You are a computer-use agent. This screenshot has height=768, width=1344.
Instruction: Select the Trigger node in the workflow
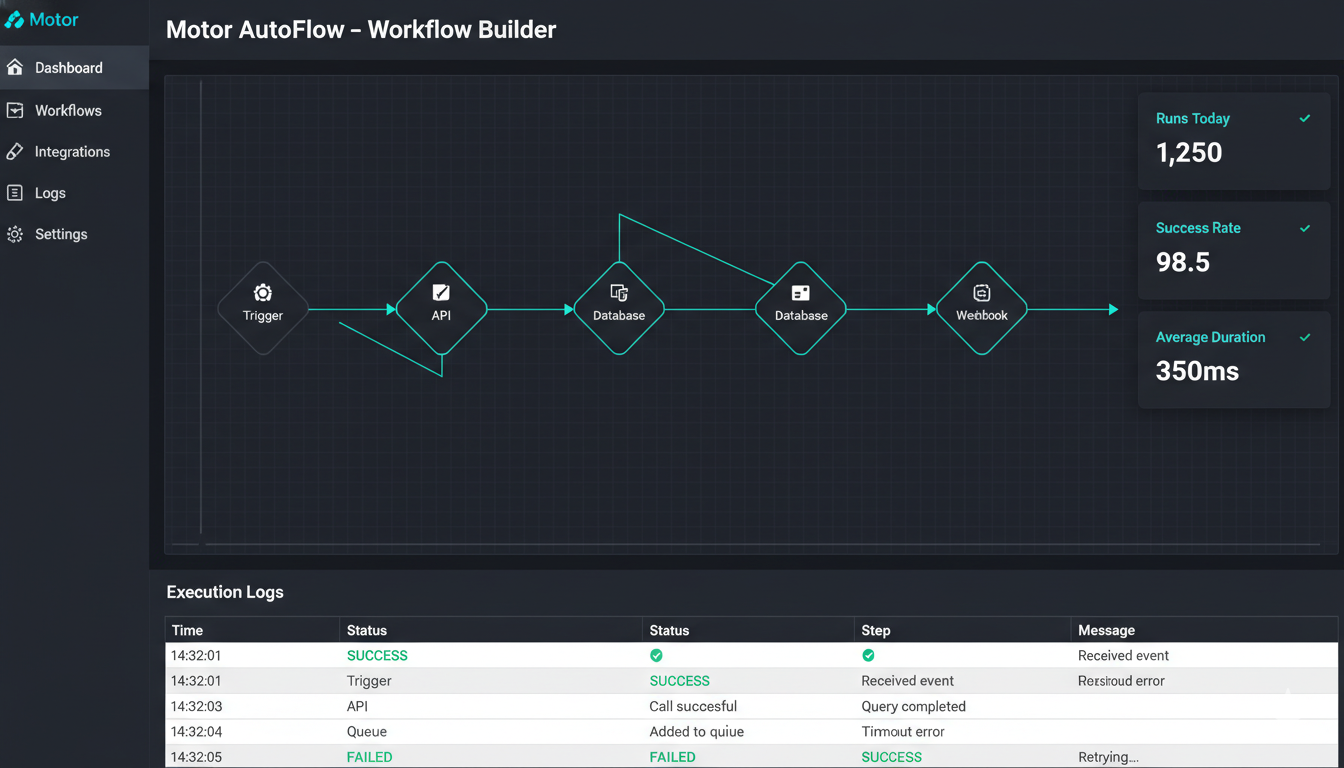[x=263, y=308]
